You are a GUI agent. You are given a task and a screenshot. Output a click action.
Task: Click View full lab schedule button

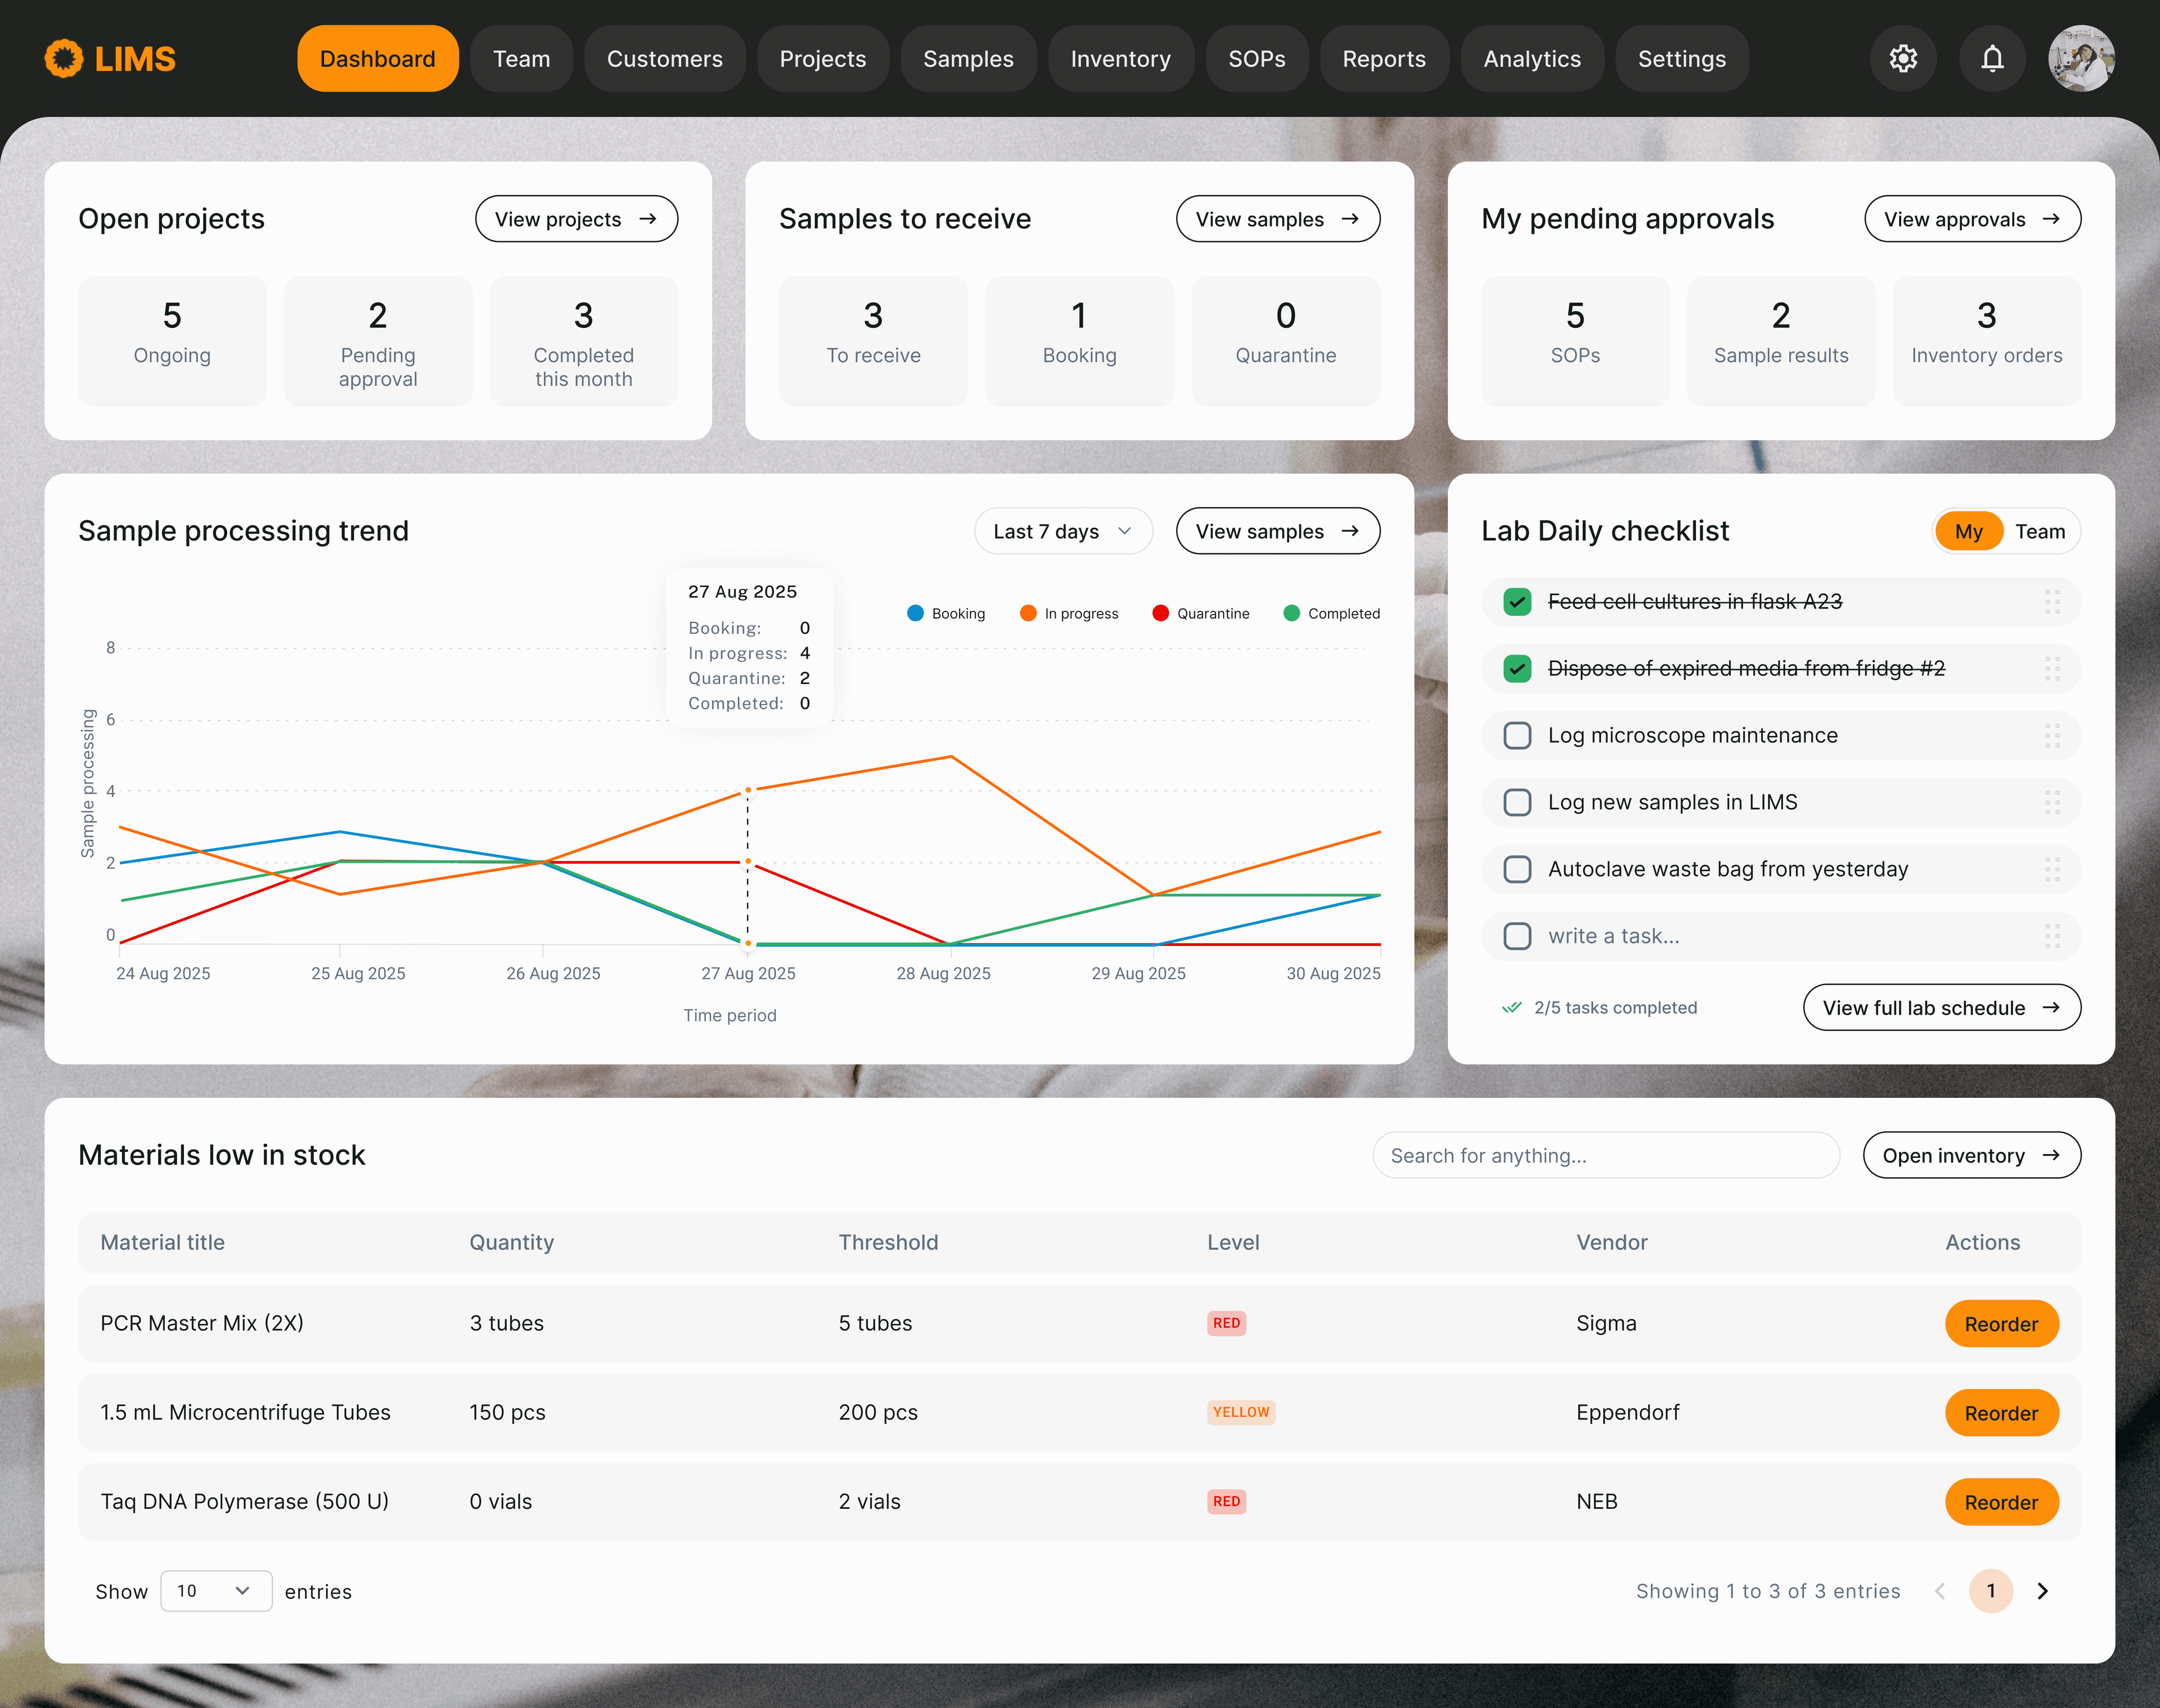click(1940, 1008)
